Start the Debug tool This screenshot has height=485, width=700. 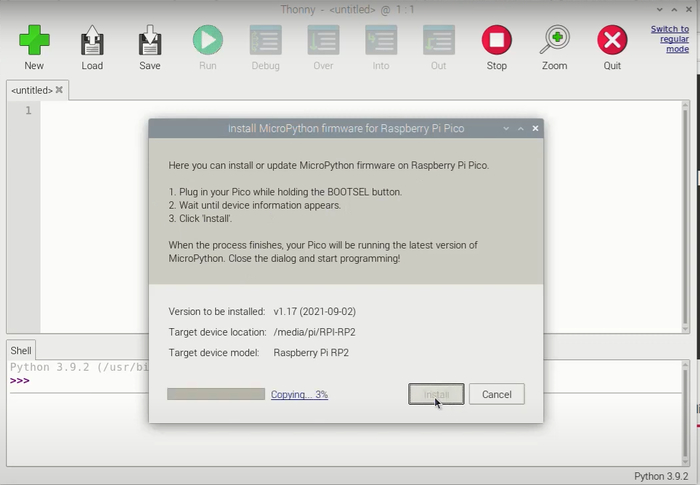click(x=266, y=47)
